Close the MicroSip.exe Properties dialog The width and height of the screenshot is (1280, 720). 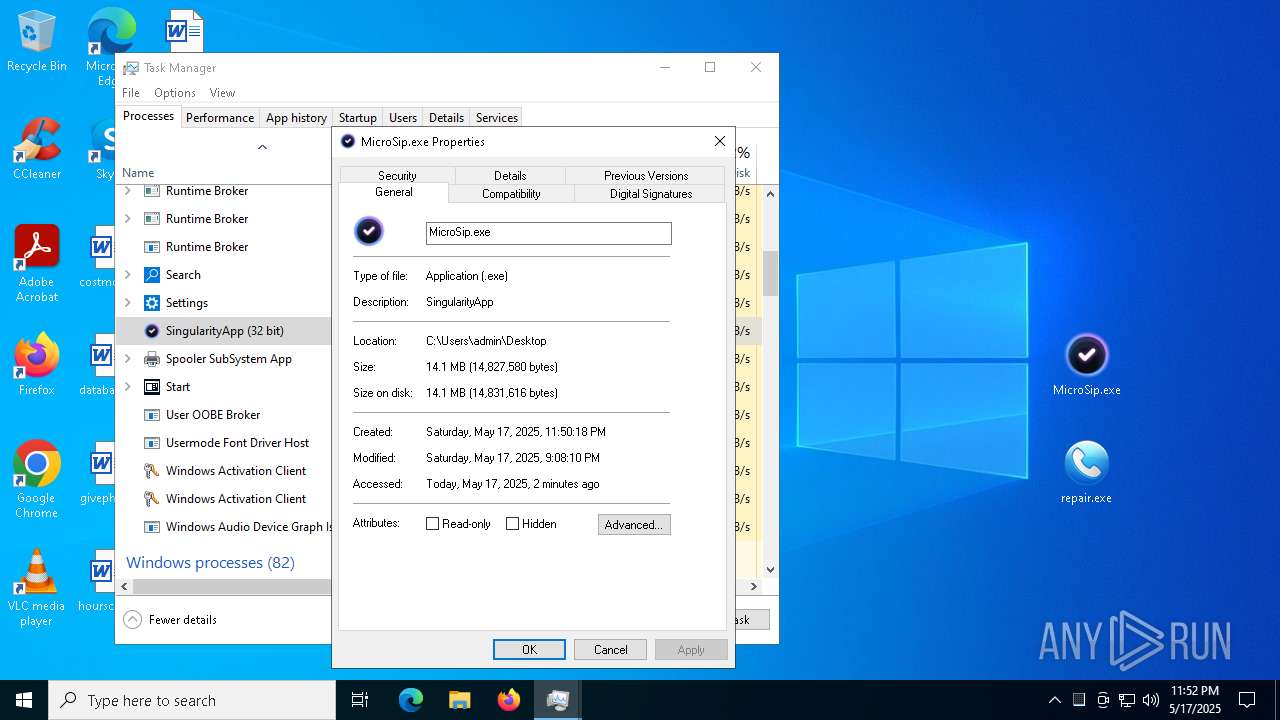[x=719, y=142]
